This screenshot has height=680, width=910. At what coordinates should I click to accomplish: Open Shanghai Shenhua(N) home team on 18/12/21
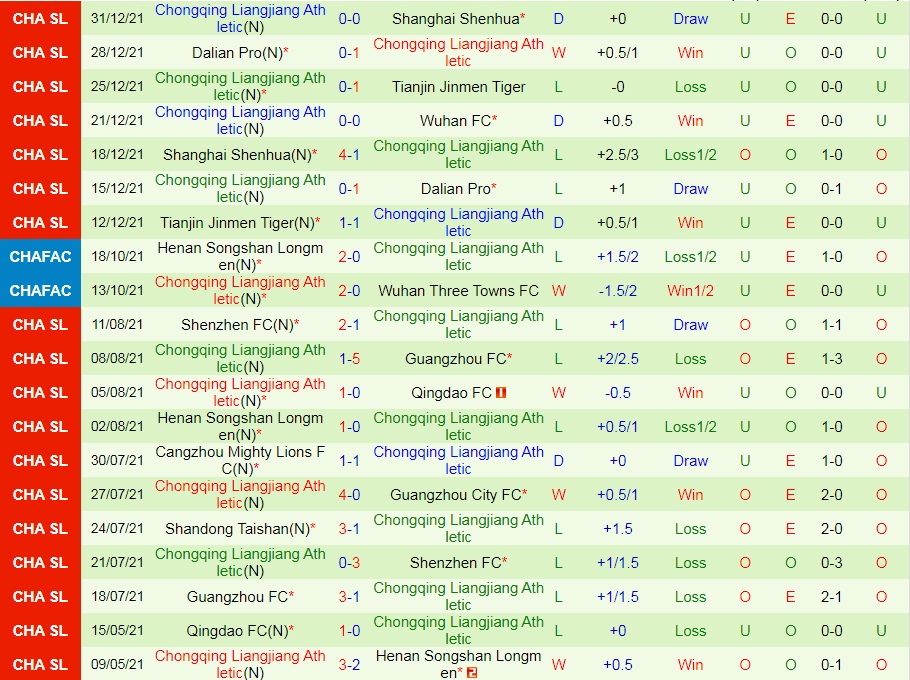click(237, 155)
